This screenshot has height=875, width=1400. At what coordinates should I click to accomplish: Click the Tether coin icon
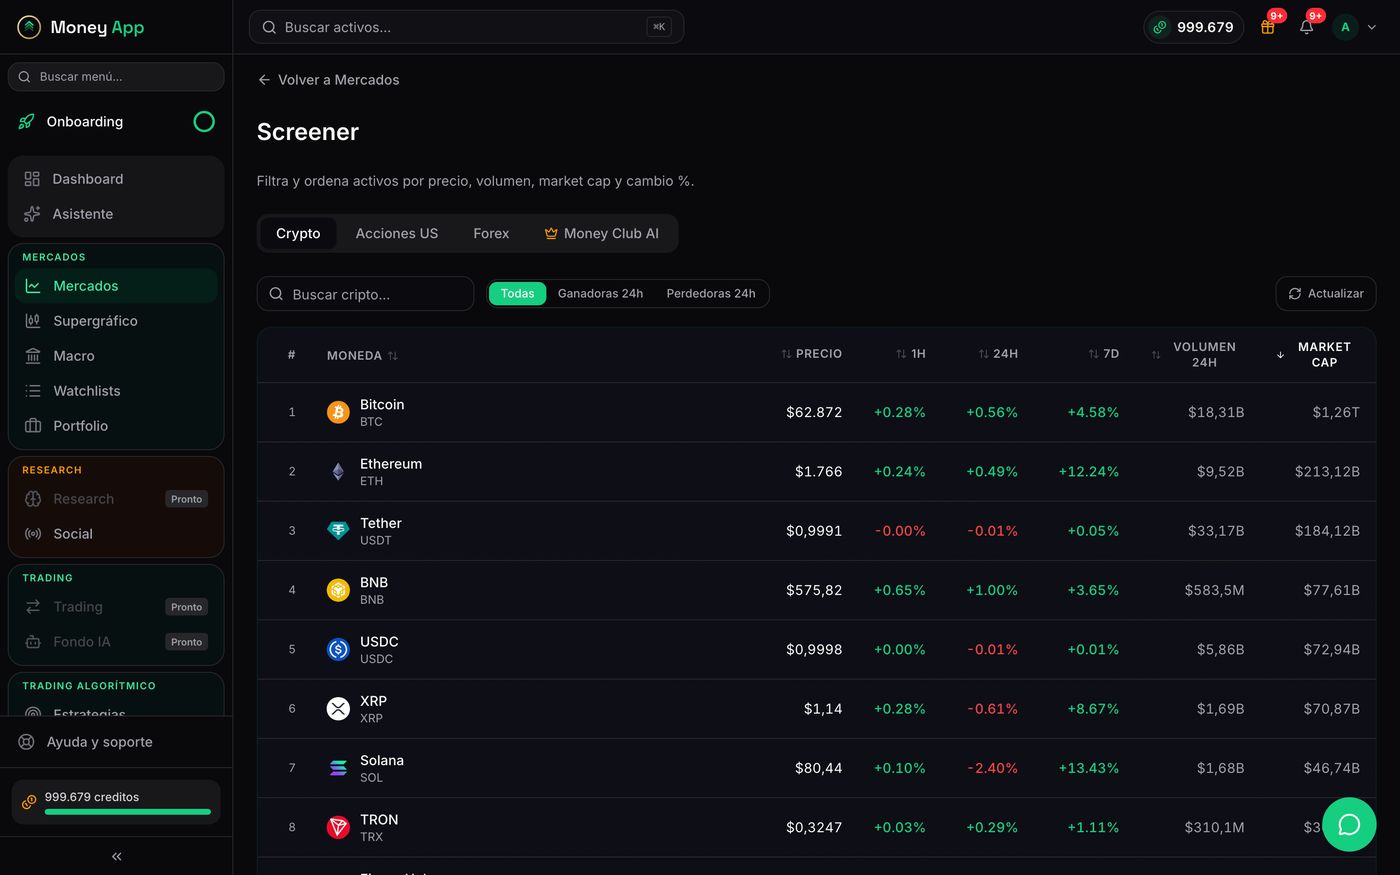click(x=338, y=530)
